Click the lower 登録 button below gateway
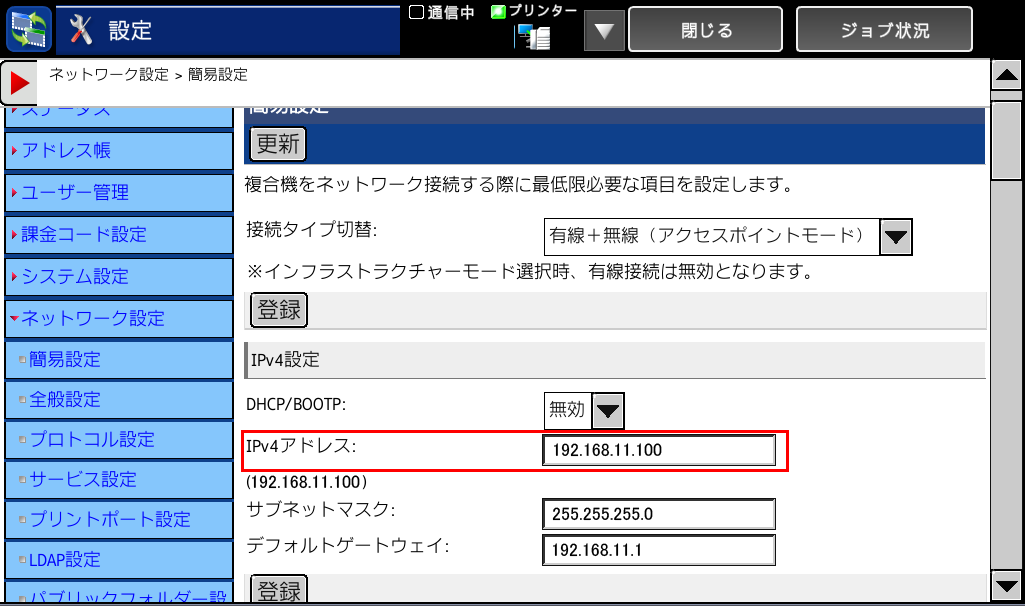 (279, 589)
